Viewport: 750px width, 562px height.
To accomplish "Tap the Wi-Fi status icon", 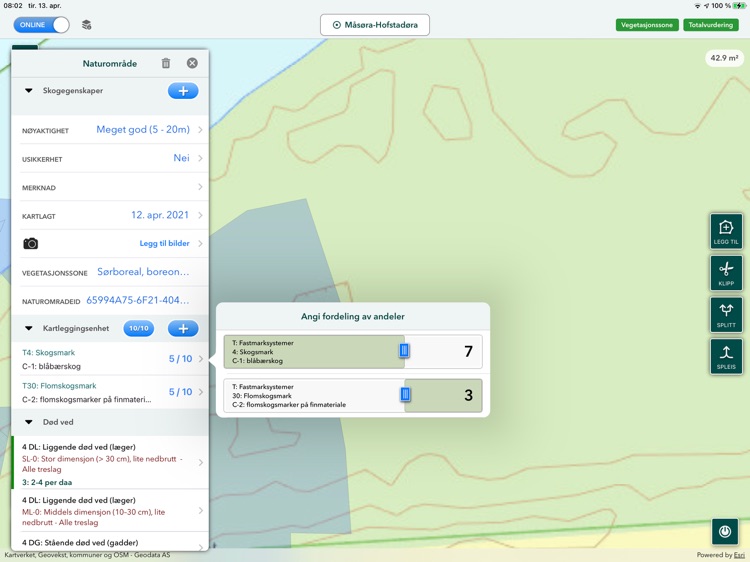I will 697,6.
